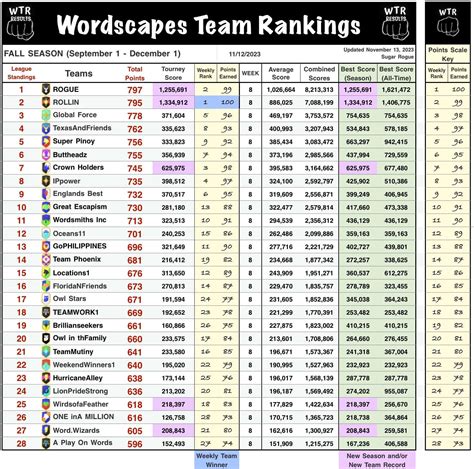This screenshot has height=469, width=474.
Task: Click the ROGUE team badge icon
Action: click(46, 89)
